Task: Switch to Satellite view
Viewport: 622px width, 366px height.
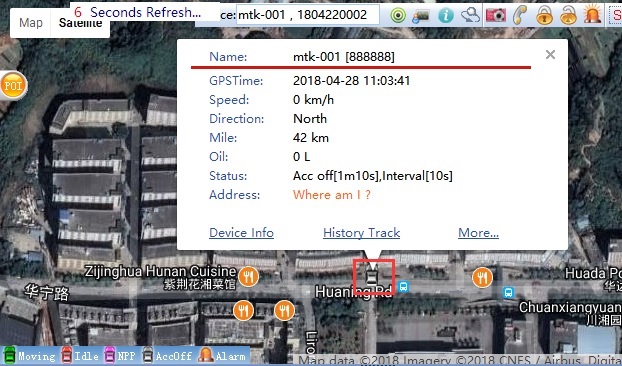Action: (80, 23)
